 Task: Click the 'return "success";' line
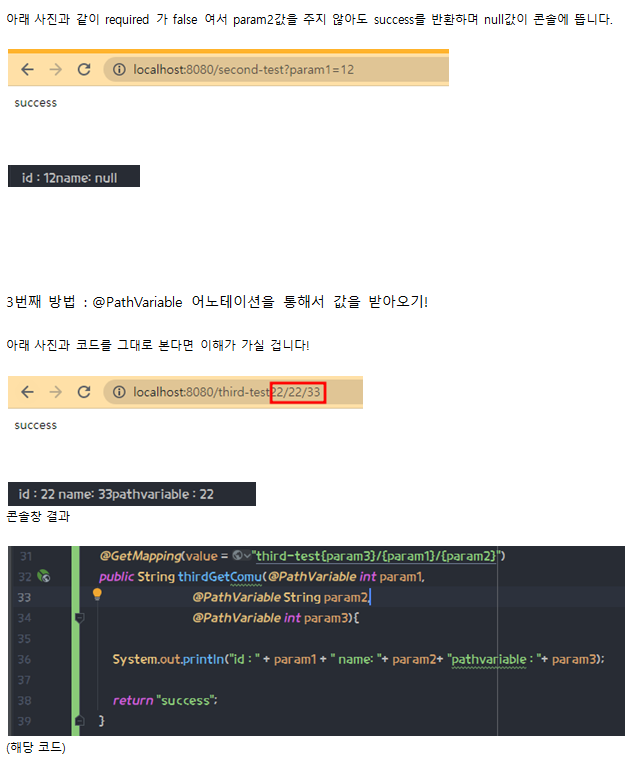pos(165,701)
